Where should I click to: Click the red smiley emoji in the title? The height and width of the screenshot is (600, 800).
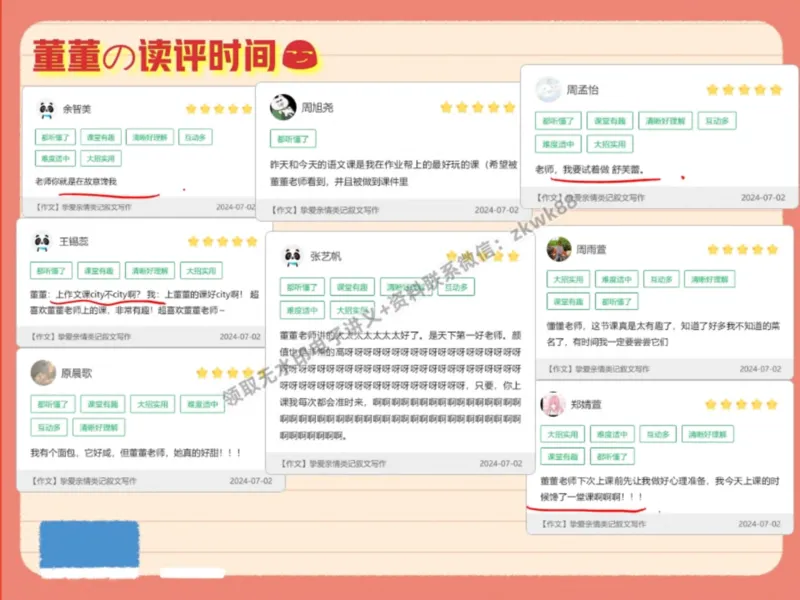pyautogui.click(x=300, y=55)
